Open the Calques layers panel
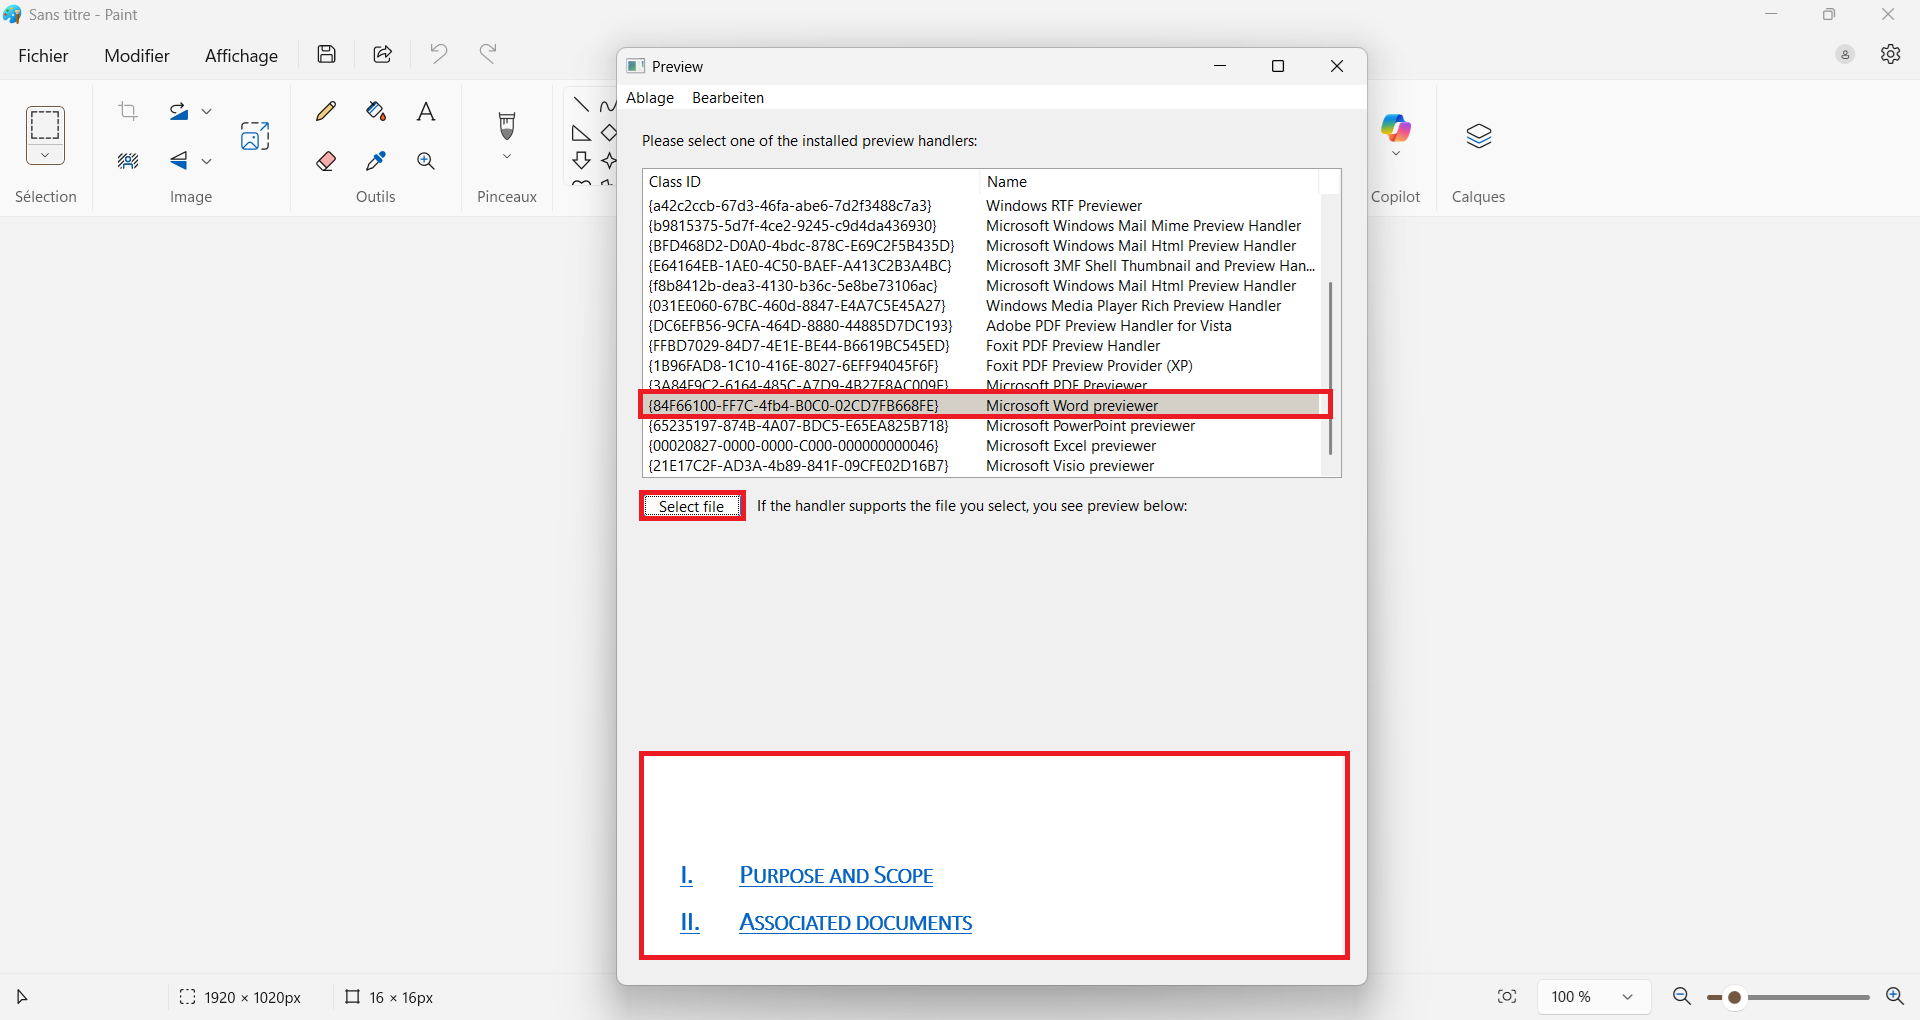 [x=1479, y=136]
